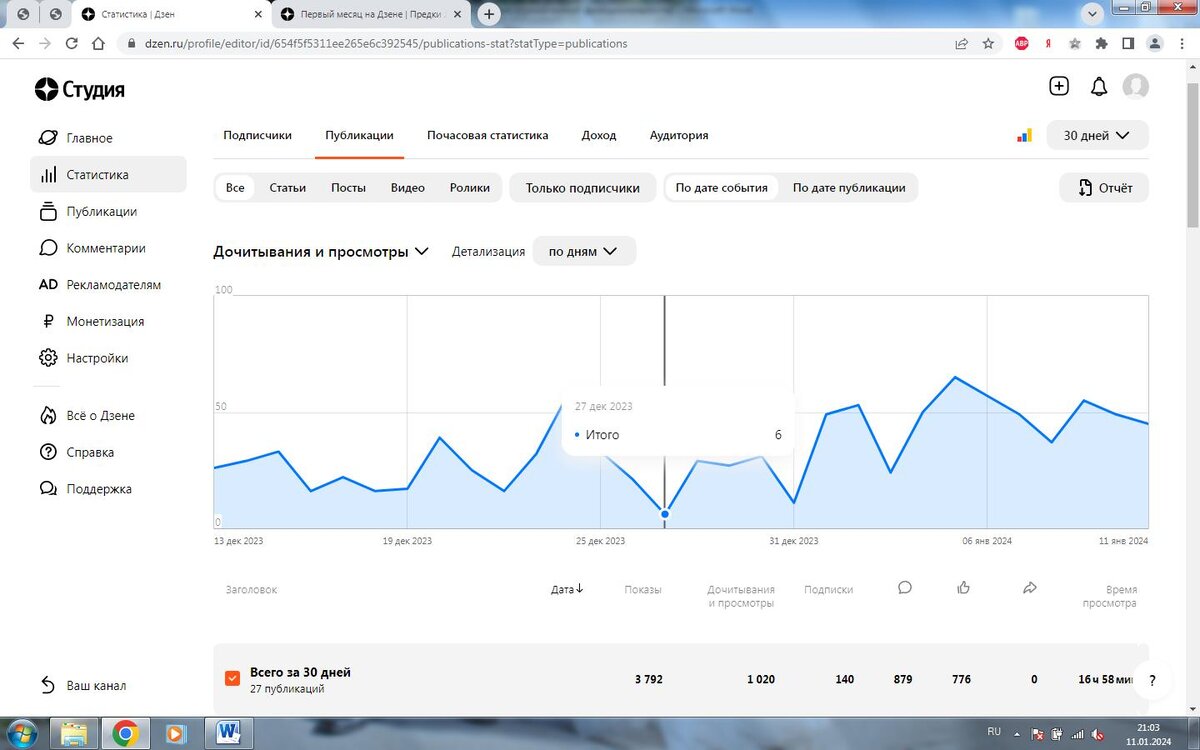This screenshot has width=1200, height=750.
Task: Toggle the 'Всего за 30 дней' checkbox
Action: [x=233, y=679]
